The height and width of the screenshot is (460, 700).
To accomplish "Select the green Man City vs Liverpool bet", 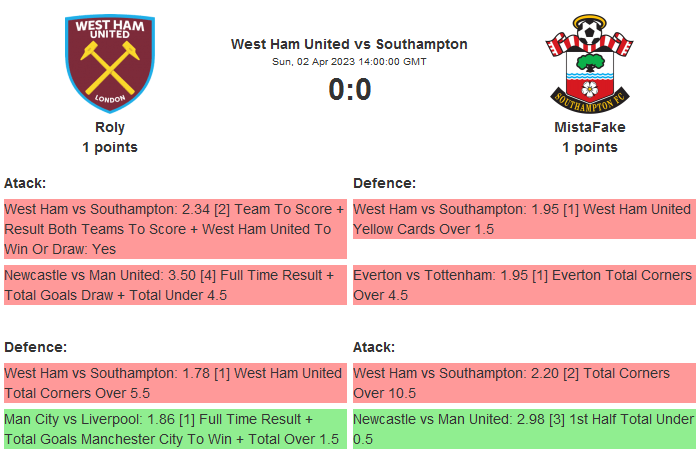I will pos(175,429).
